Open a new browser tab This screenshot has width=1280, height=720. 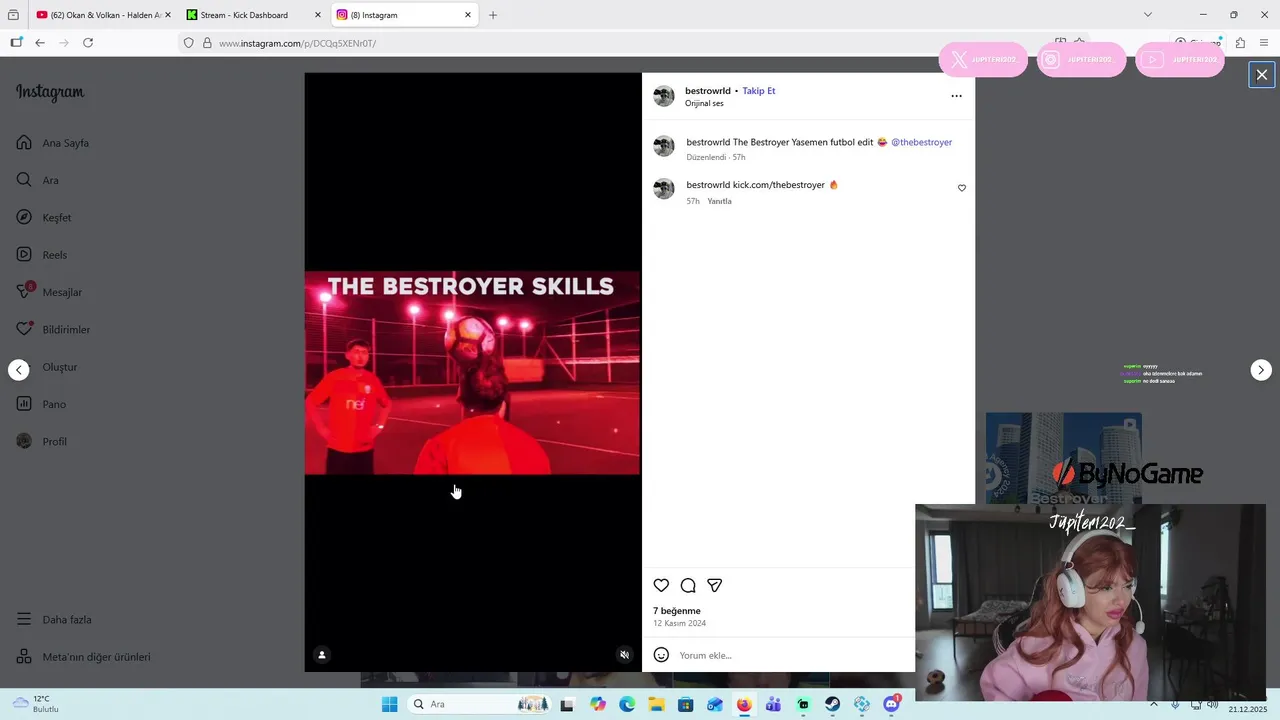[493, 15]
